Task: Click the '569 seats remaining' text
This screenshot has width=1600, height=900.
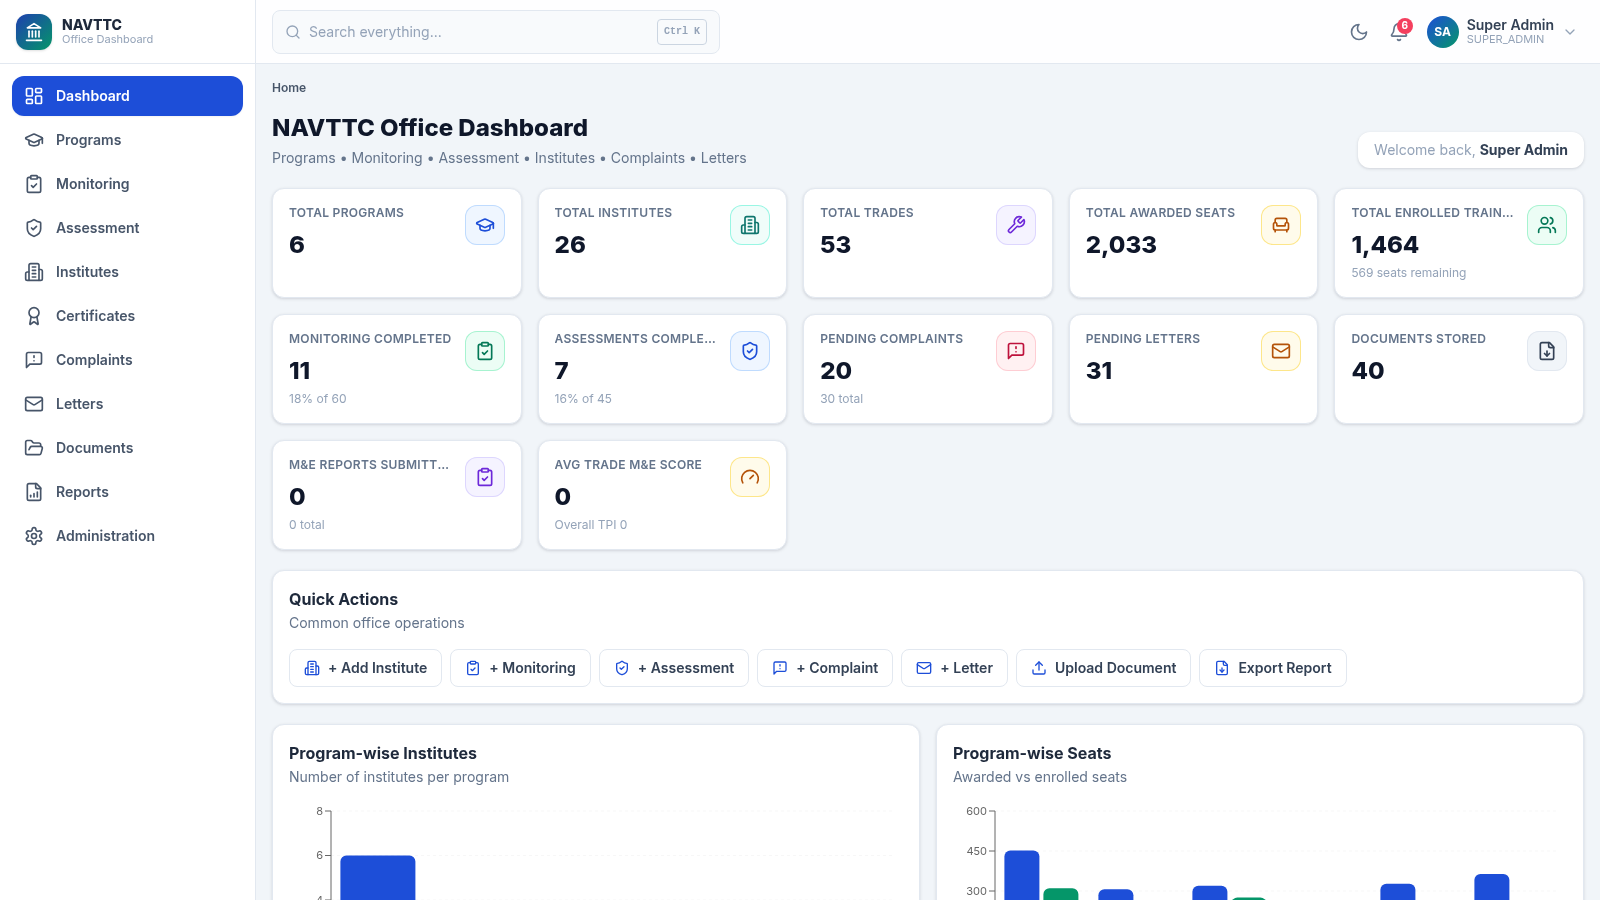Action: [x=1408, y=273]
